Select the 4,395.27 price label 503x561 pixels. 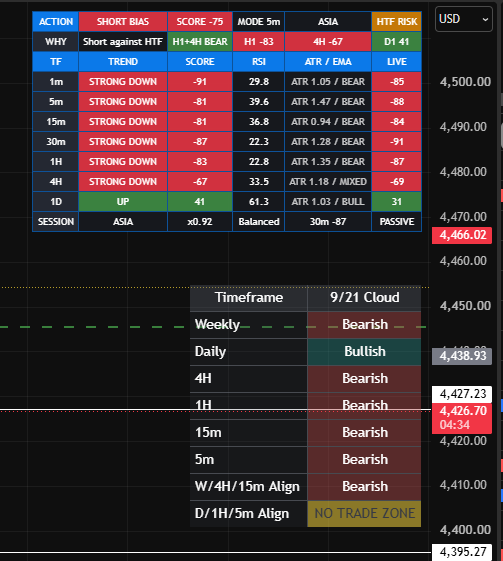(462, 552)
